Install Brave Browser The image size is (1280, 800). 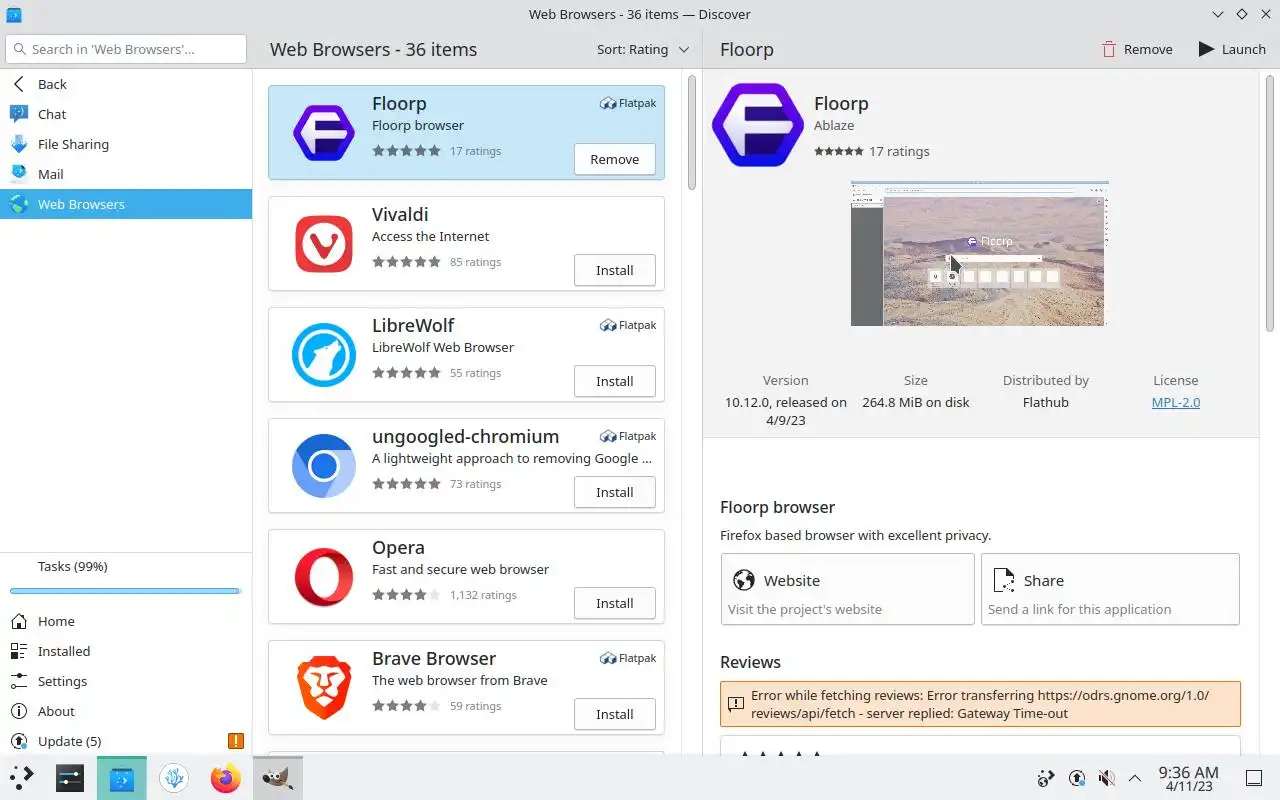point(614,714)
